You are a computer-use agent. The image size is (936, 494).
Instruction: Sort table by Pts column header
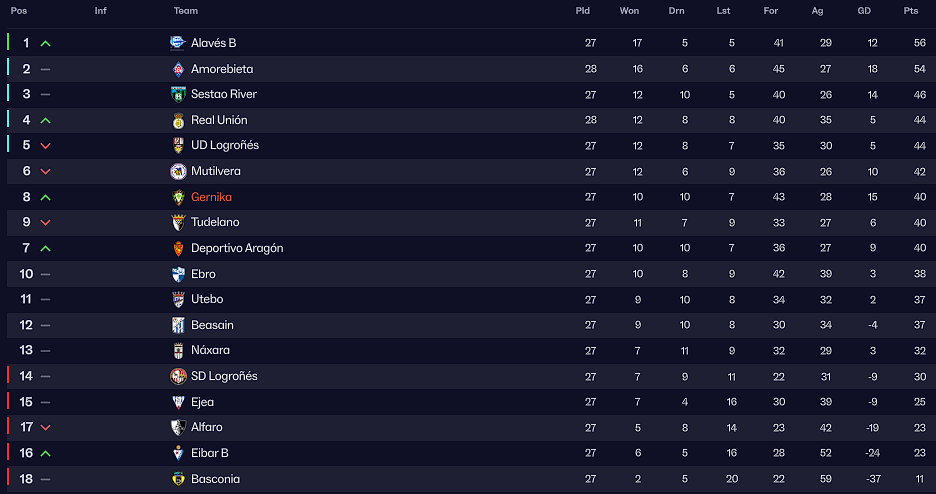910,11
